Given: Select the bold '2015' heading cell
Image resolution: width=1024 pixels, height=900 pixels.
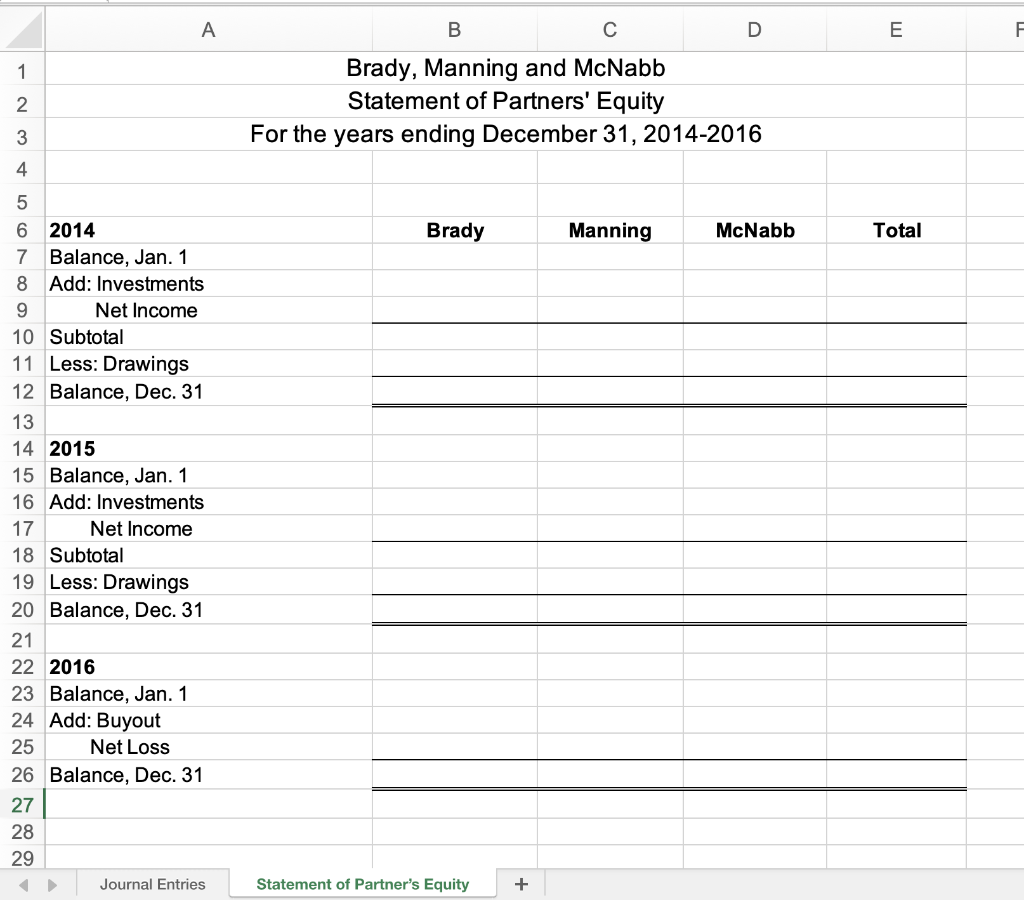Looking at the screenshot, I should [x=208, y=448].
